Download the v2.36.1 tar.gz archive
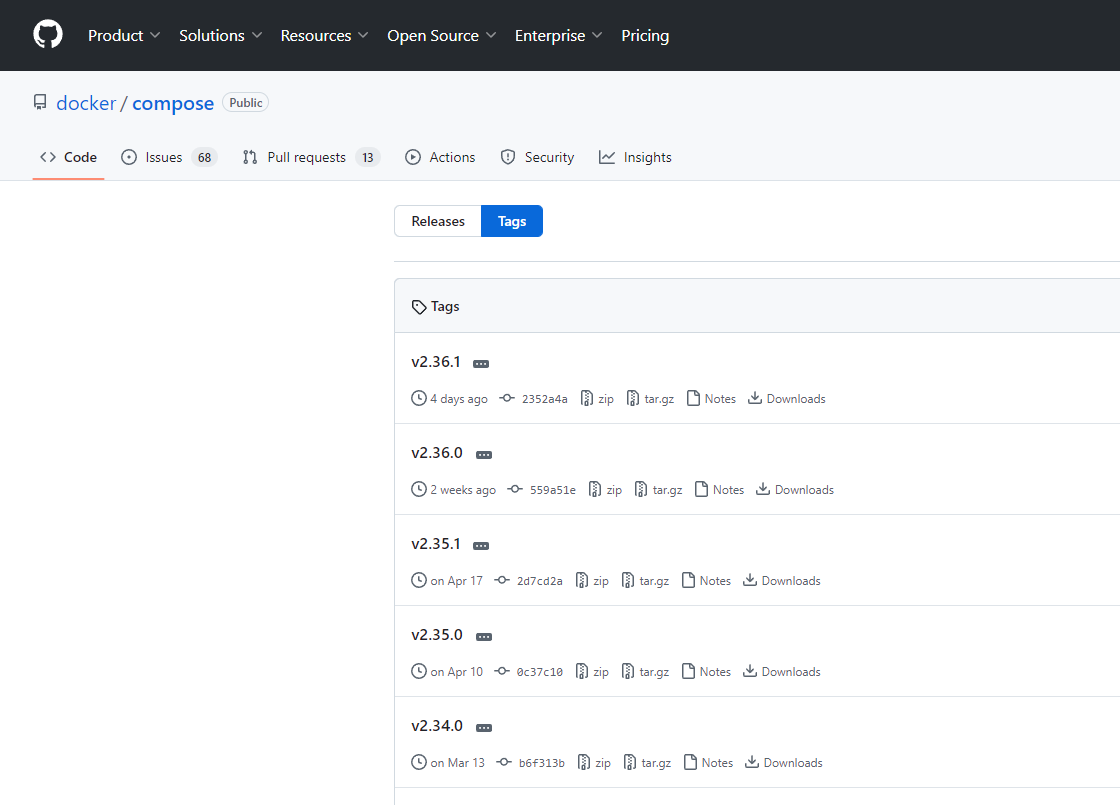The image size is (1120, 805). coord(650,399)
